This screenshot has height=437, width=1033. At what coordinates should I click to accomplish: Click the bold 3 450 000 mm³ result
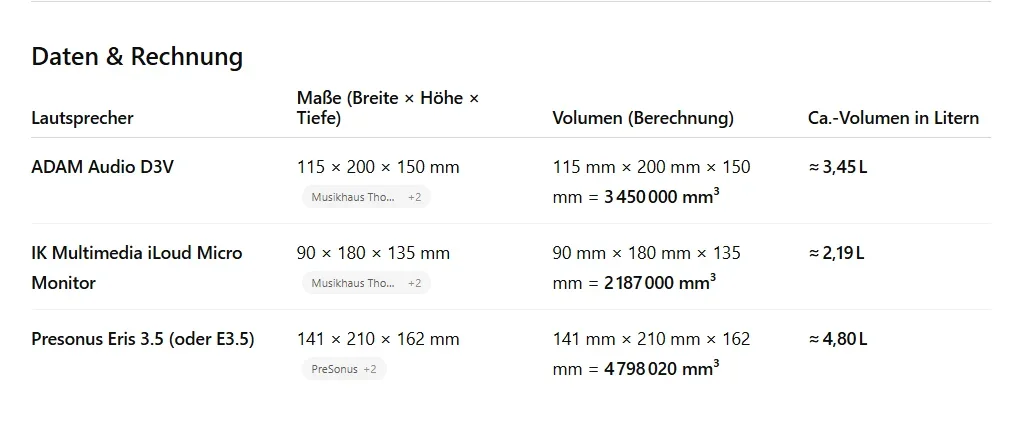(661, 197)
